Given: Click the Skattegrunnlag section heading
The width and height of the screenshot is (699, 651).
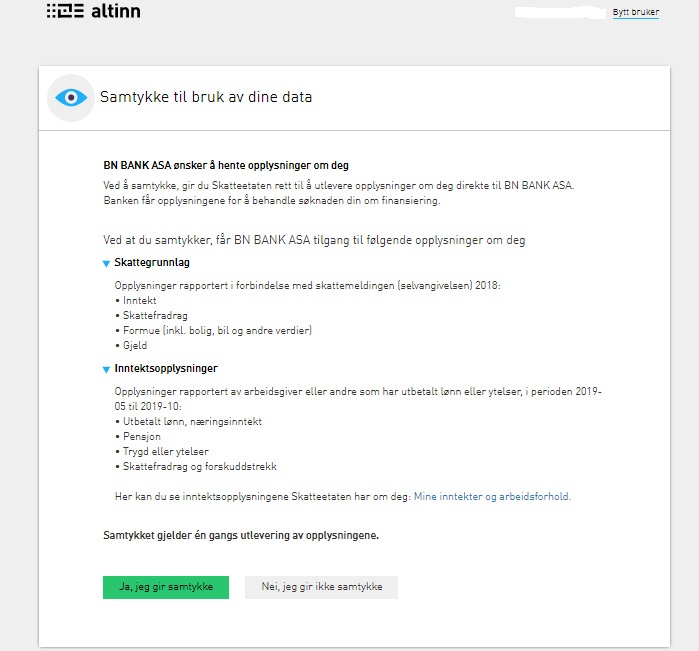Looking at the screenshot, I should [152, 262].
